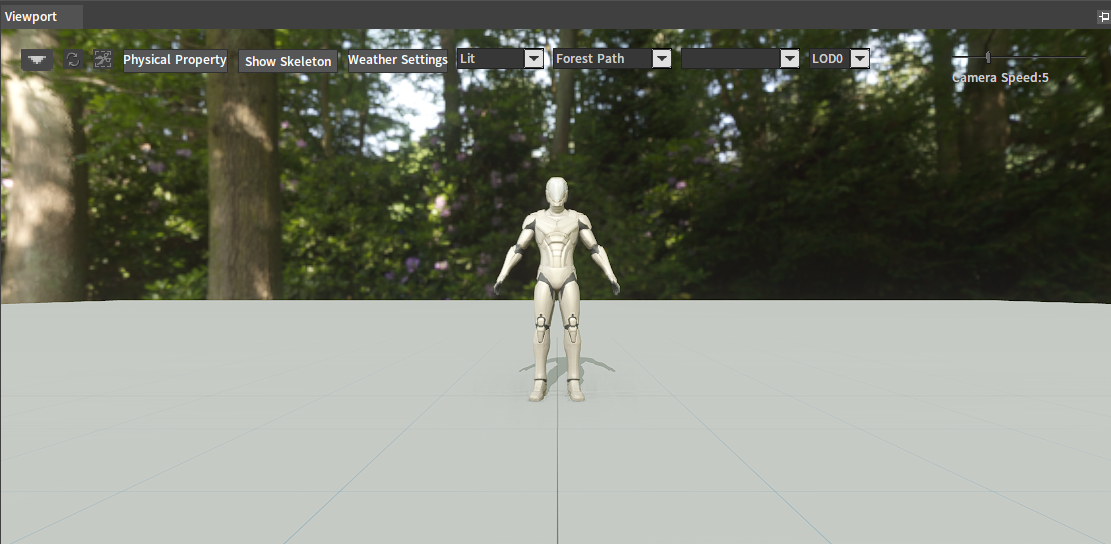Expand the LOD0 combo box arrow
Image resolution: width=1111 pixels, height=544 pixels.
859,59
